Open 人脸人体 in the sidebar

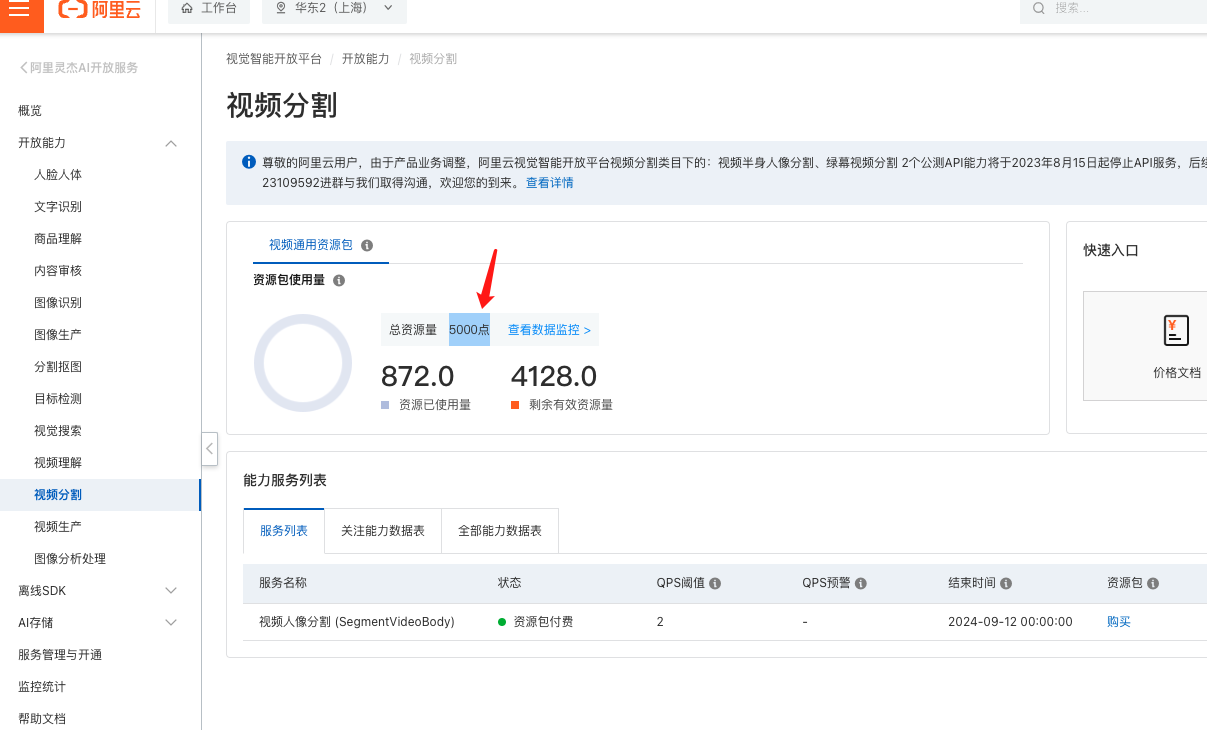[58, 175]
